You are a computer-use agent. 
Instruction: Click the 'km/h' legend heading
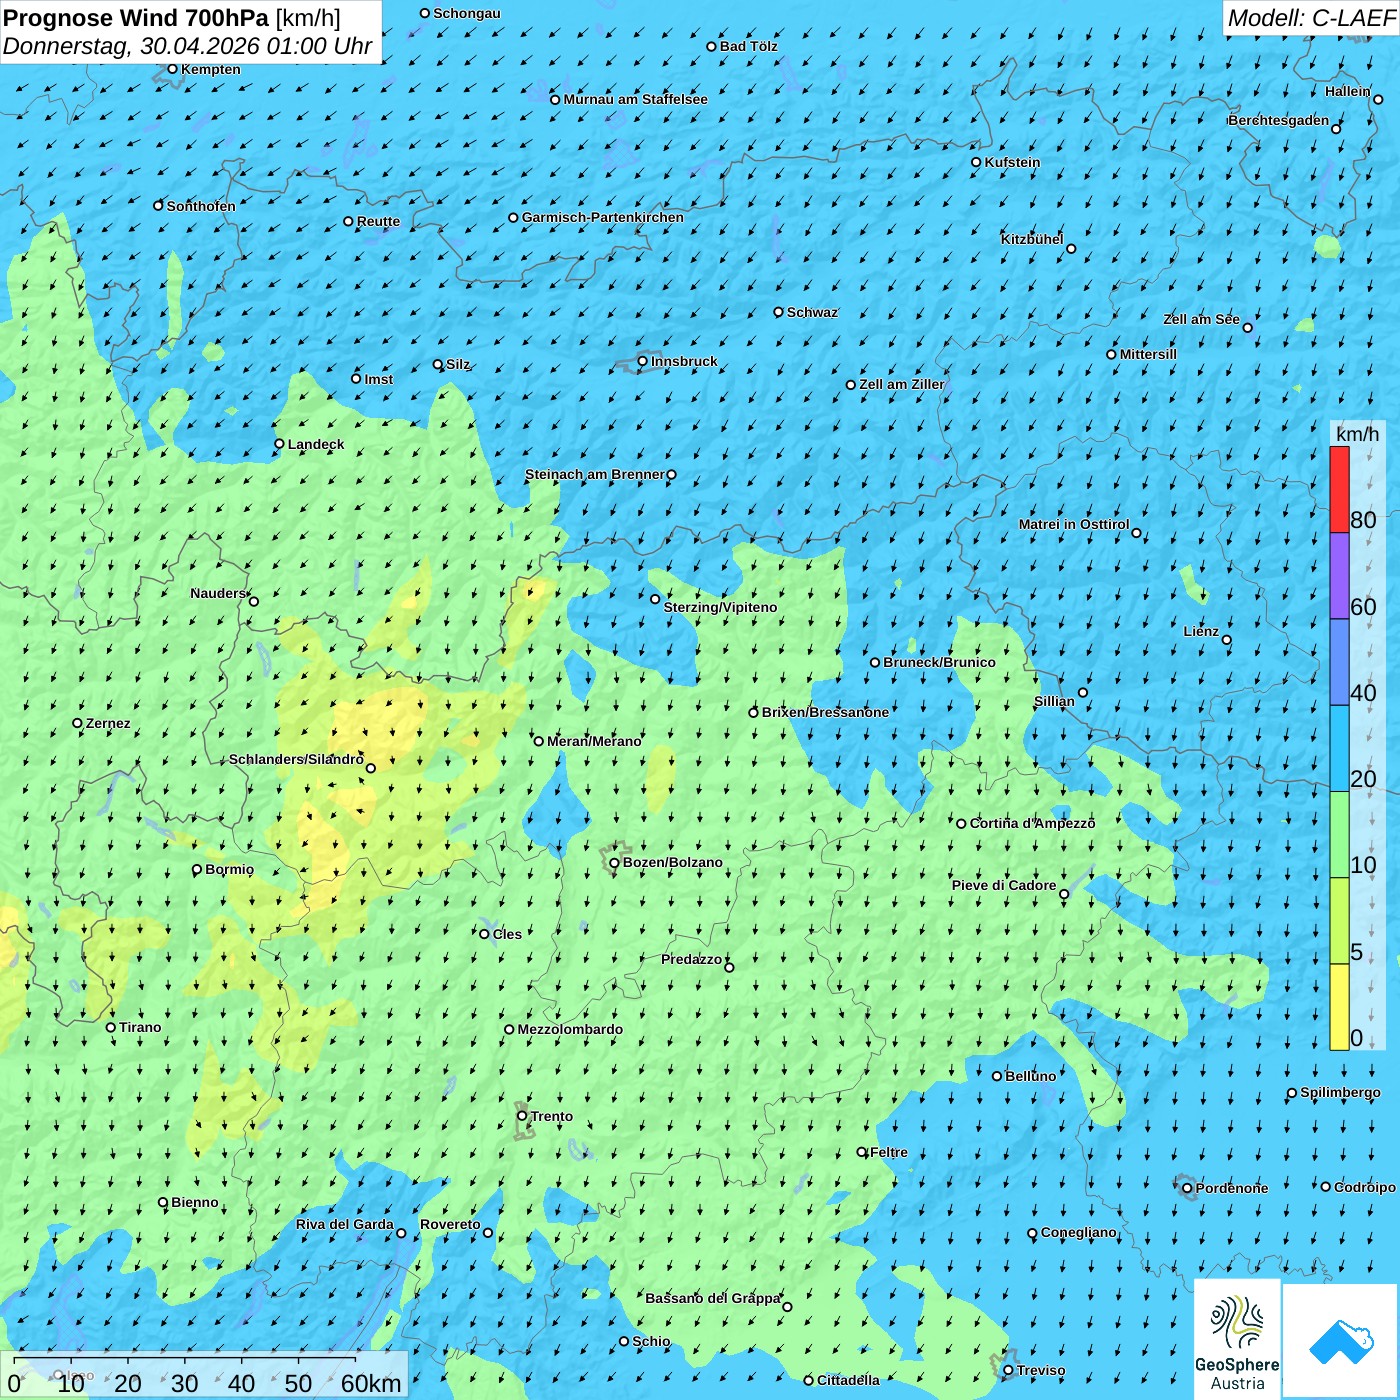[1357, 434]
